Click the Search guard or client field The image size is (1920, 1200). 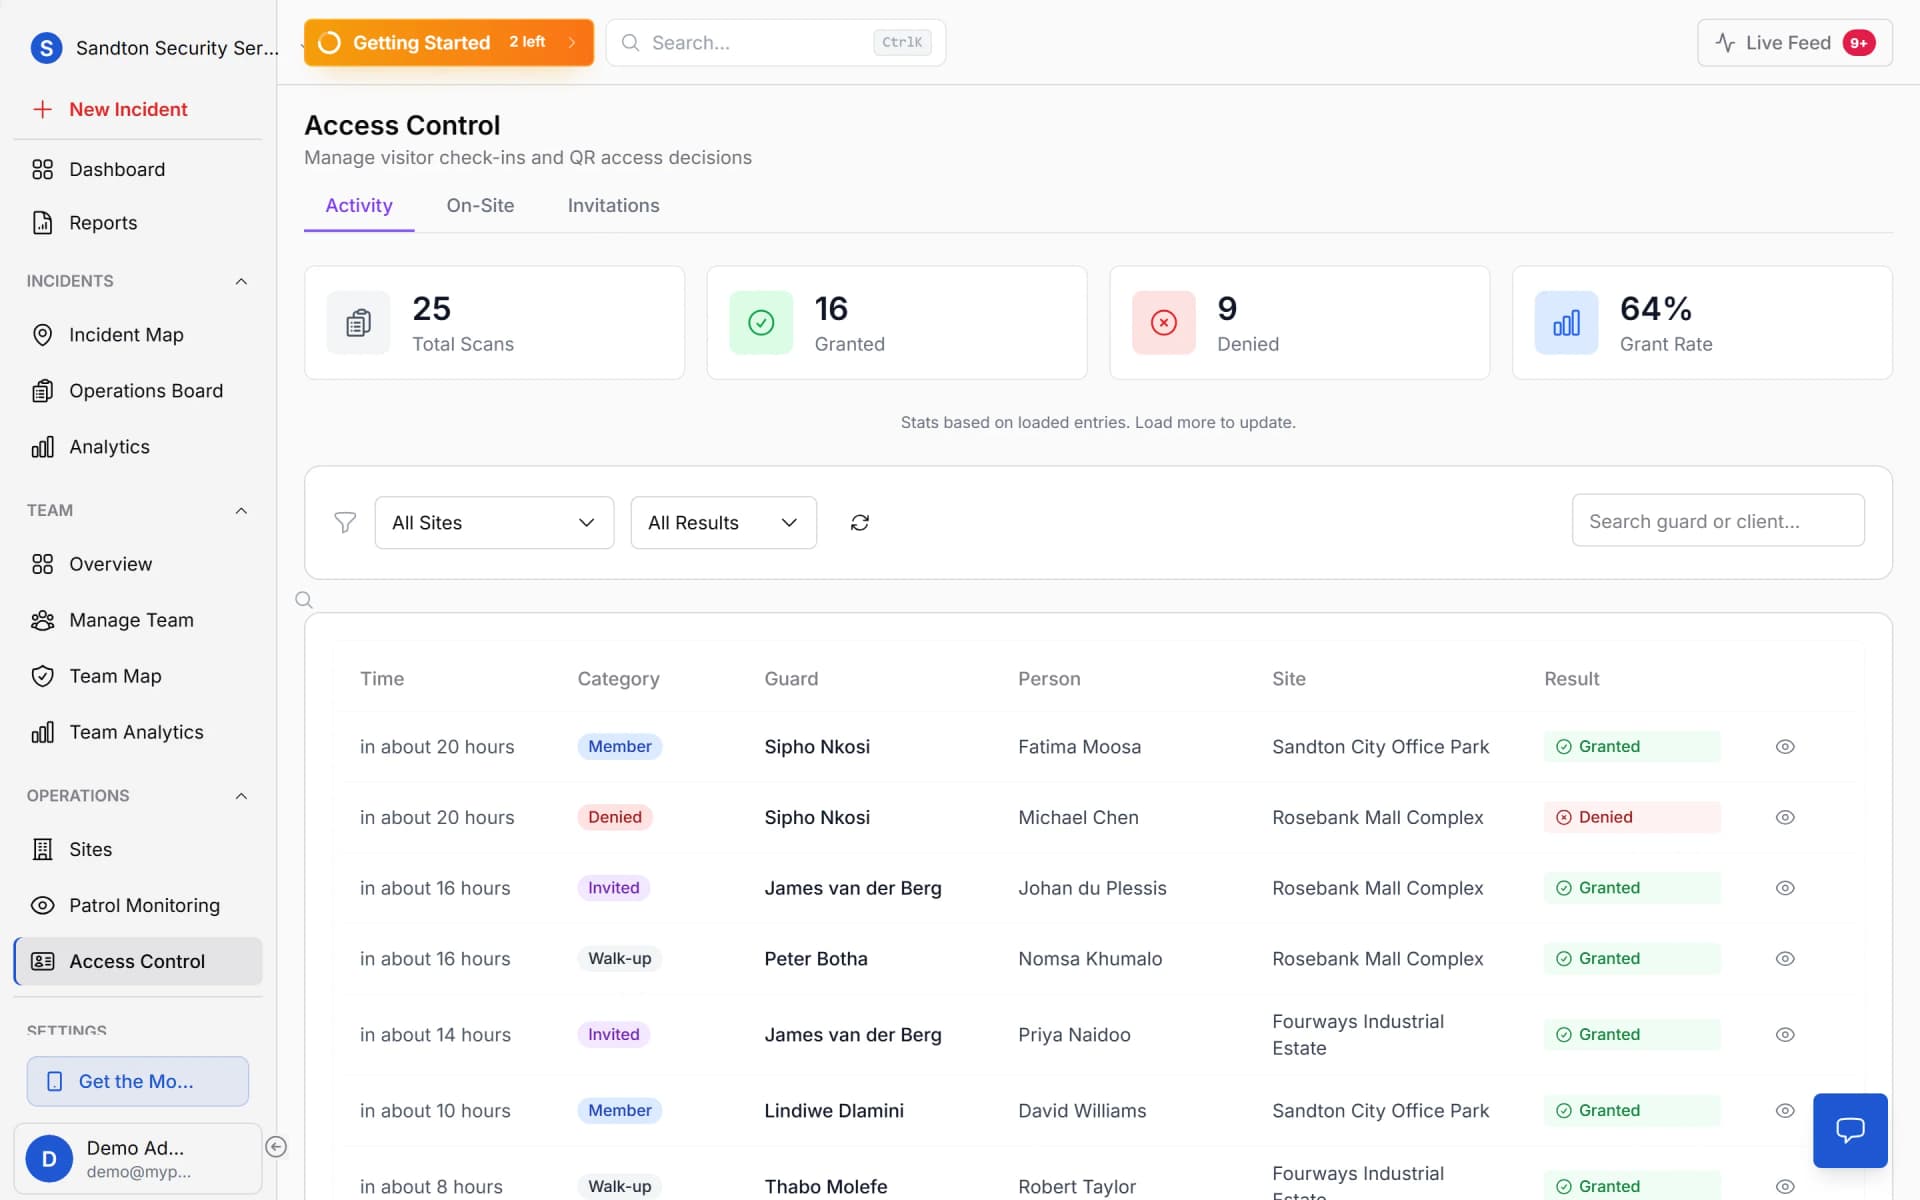tap(1717, 521)
